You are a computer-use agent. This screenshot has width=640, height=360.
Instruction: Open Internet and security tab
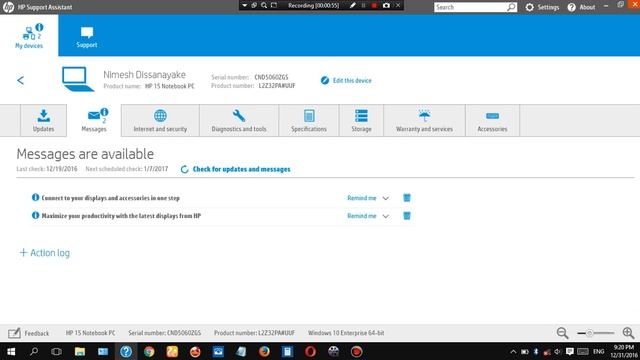click(160, 120)
